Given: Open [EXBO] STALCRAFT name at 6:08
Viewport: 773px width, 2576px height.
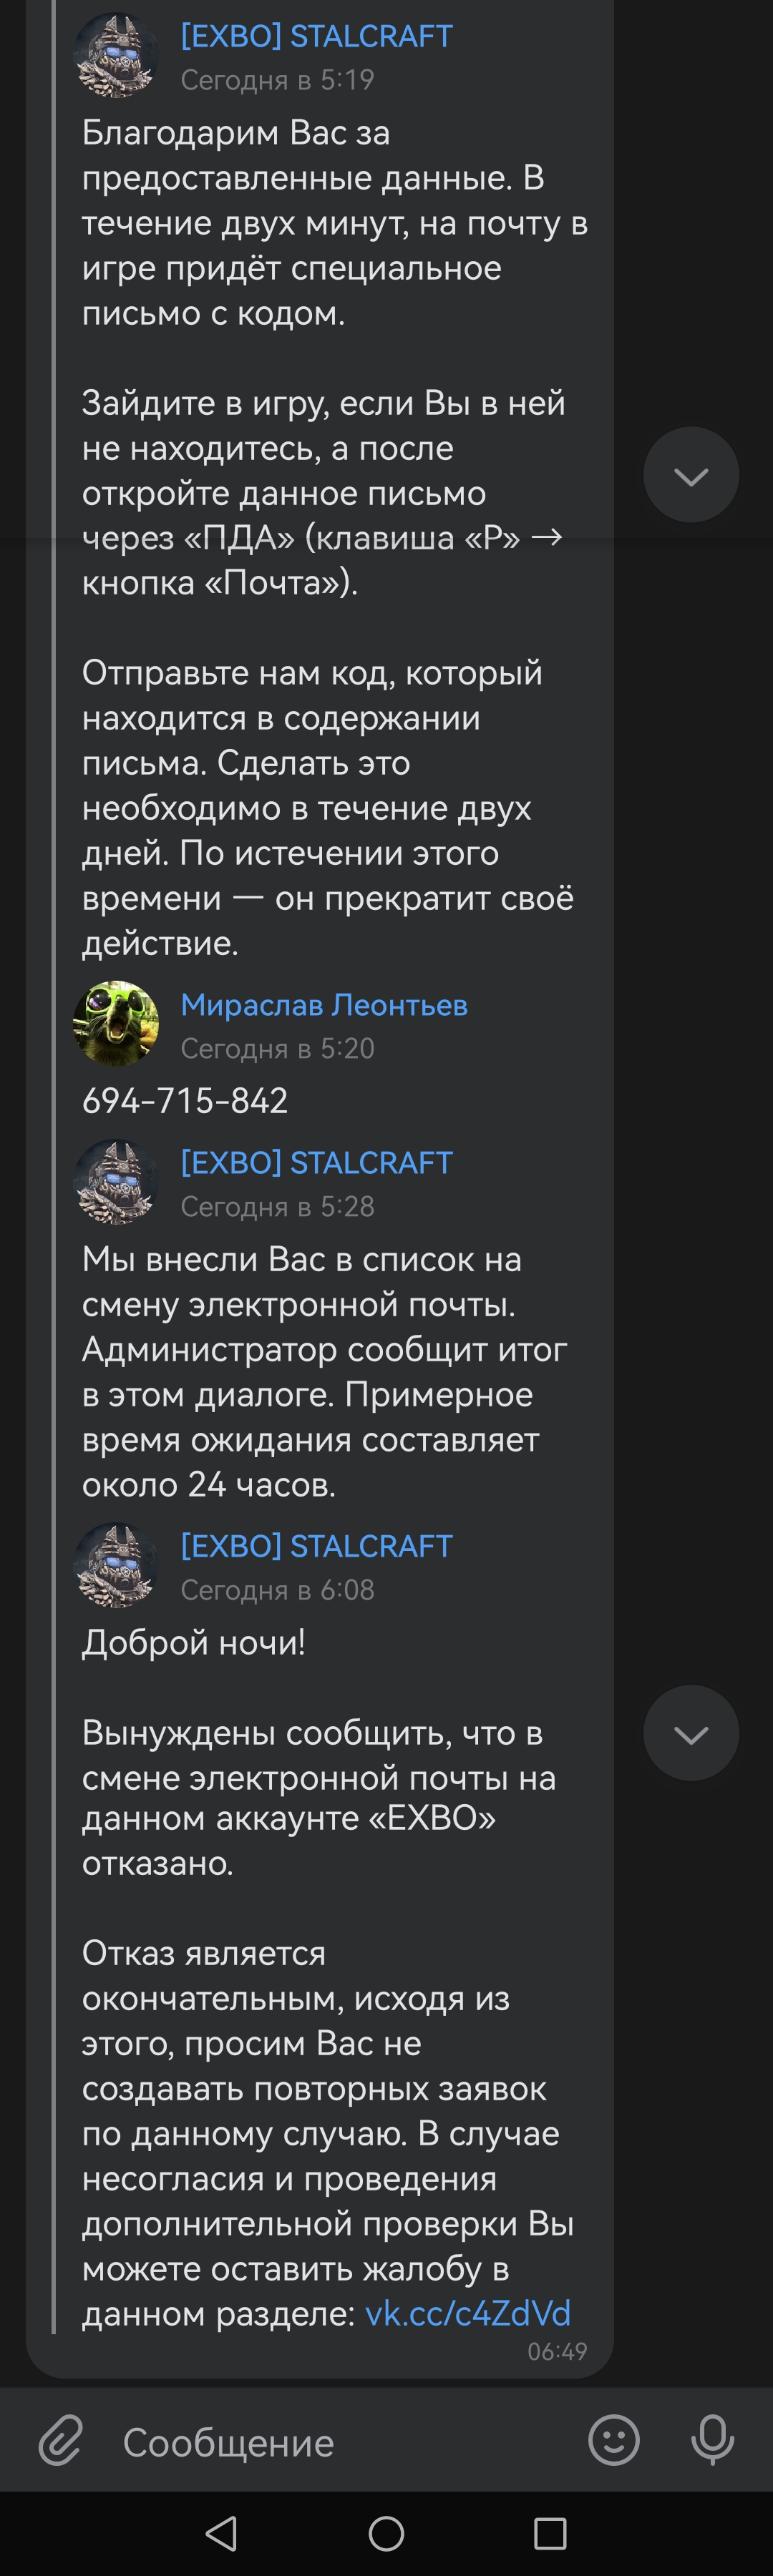Looking at the screenshot, I should click(x=316, y=1546).
